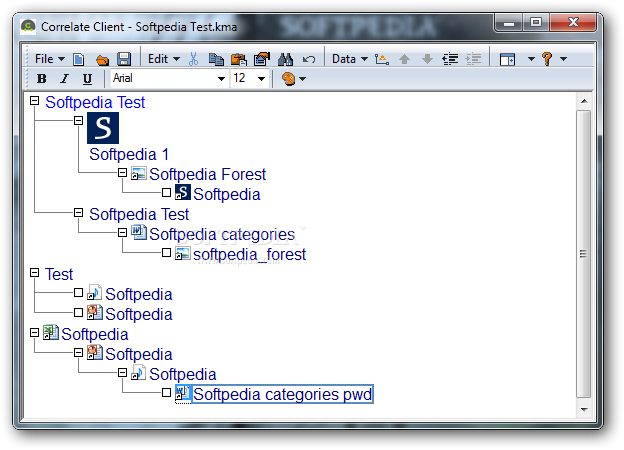Click the Excel icon at Softpedia root node
This screenshot has height=450, width=624.
[x=51, y=333]
